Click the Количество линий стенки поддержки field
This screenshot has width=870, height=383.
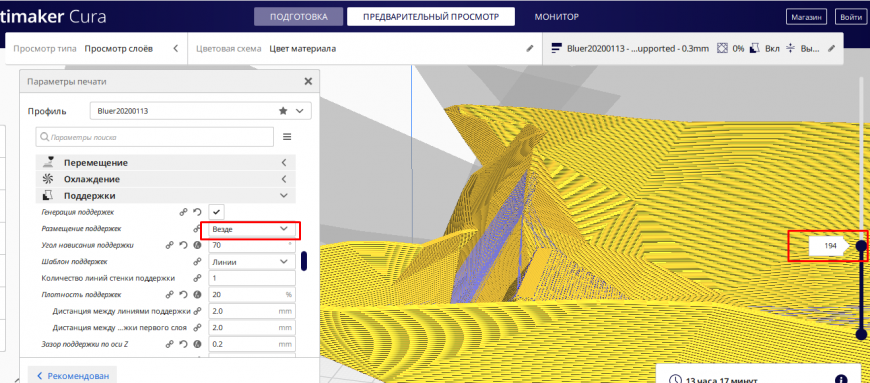tap(252, 278)
